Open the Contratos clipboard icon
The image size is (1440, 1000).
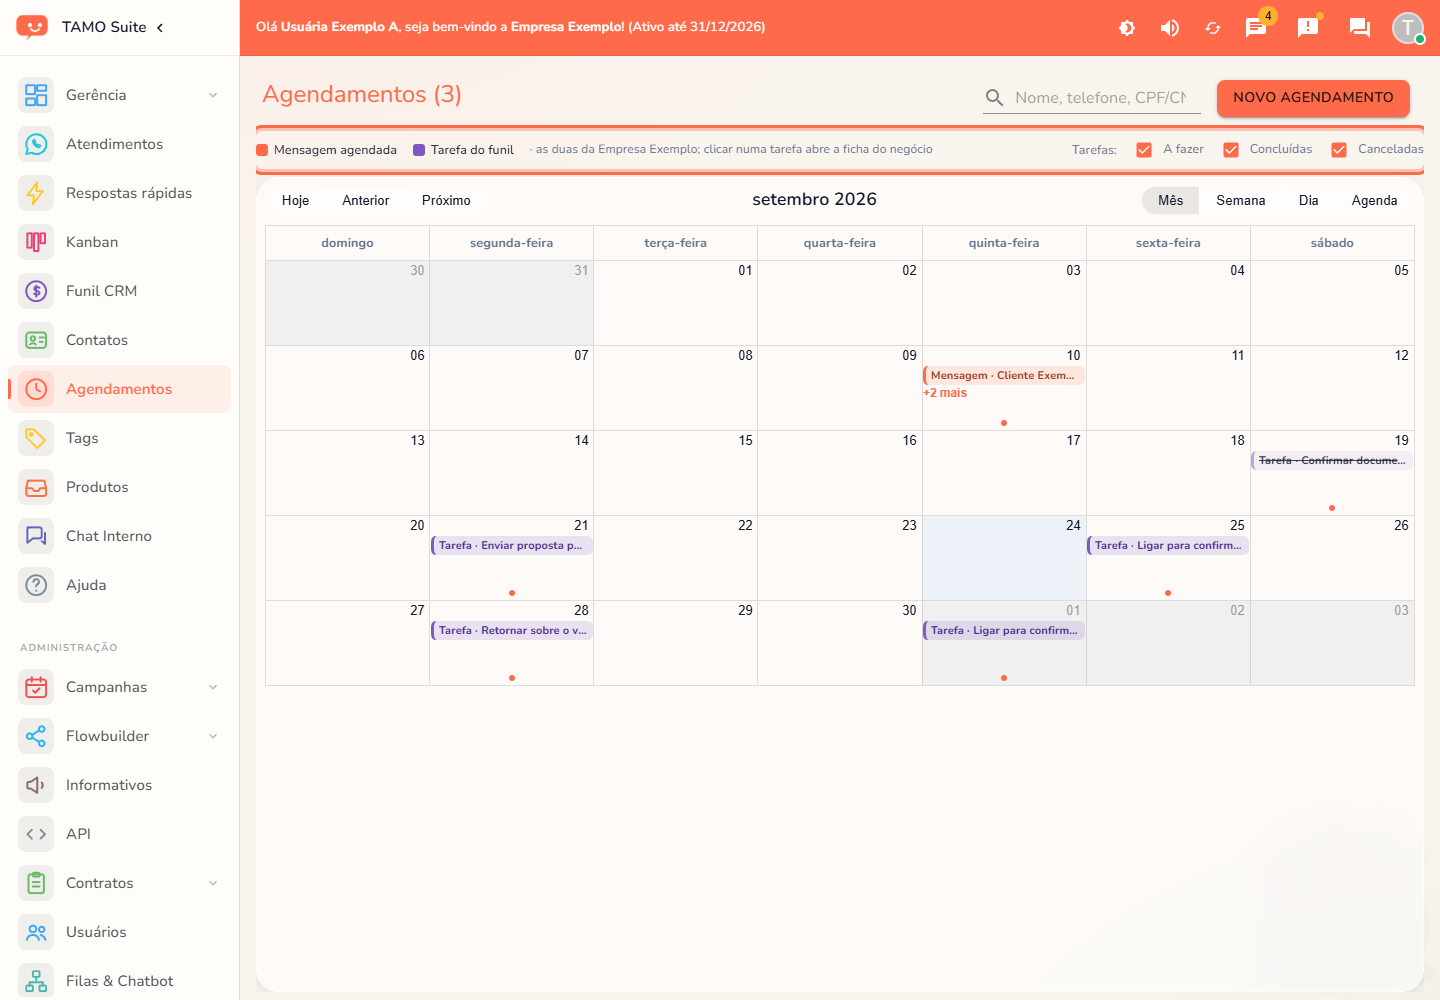click(36, 883)
